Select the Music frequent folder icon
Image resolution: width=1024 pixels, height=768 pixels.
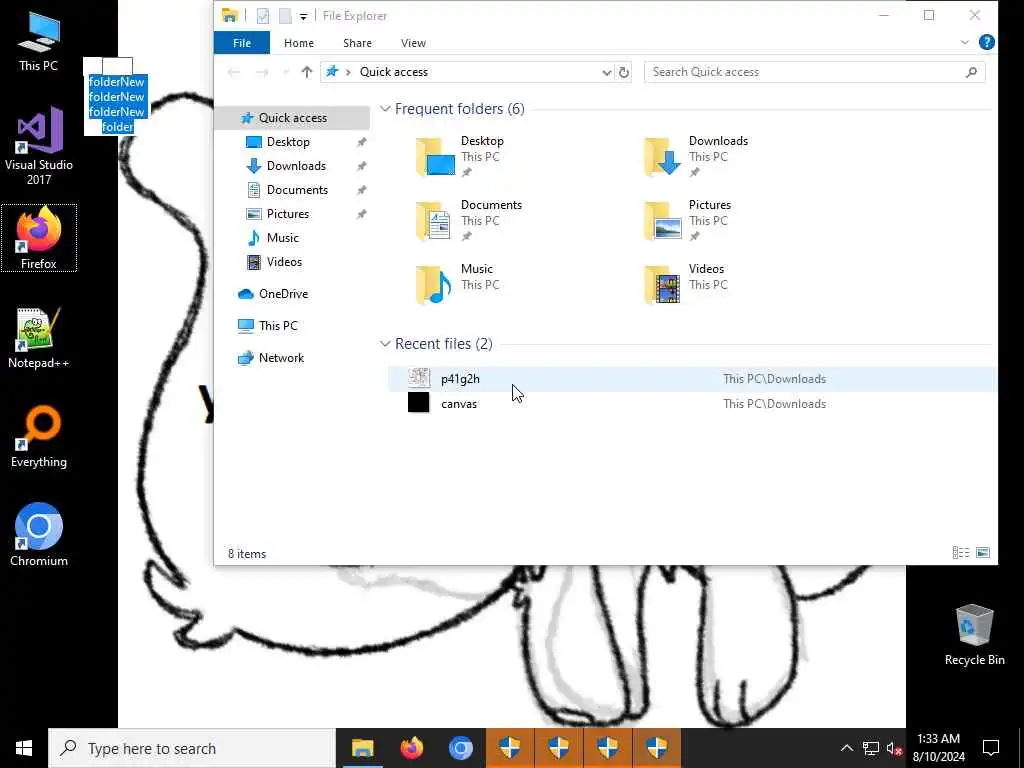(x=436, y=285)
